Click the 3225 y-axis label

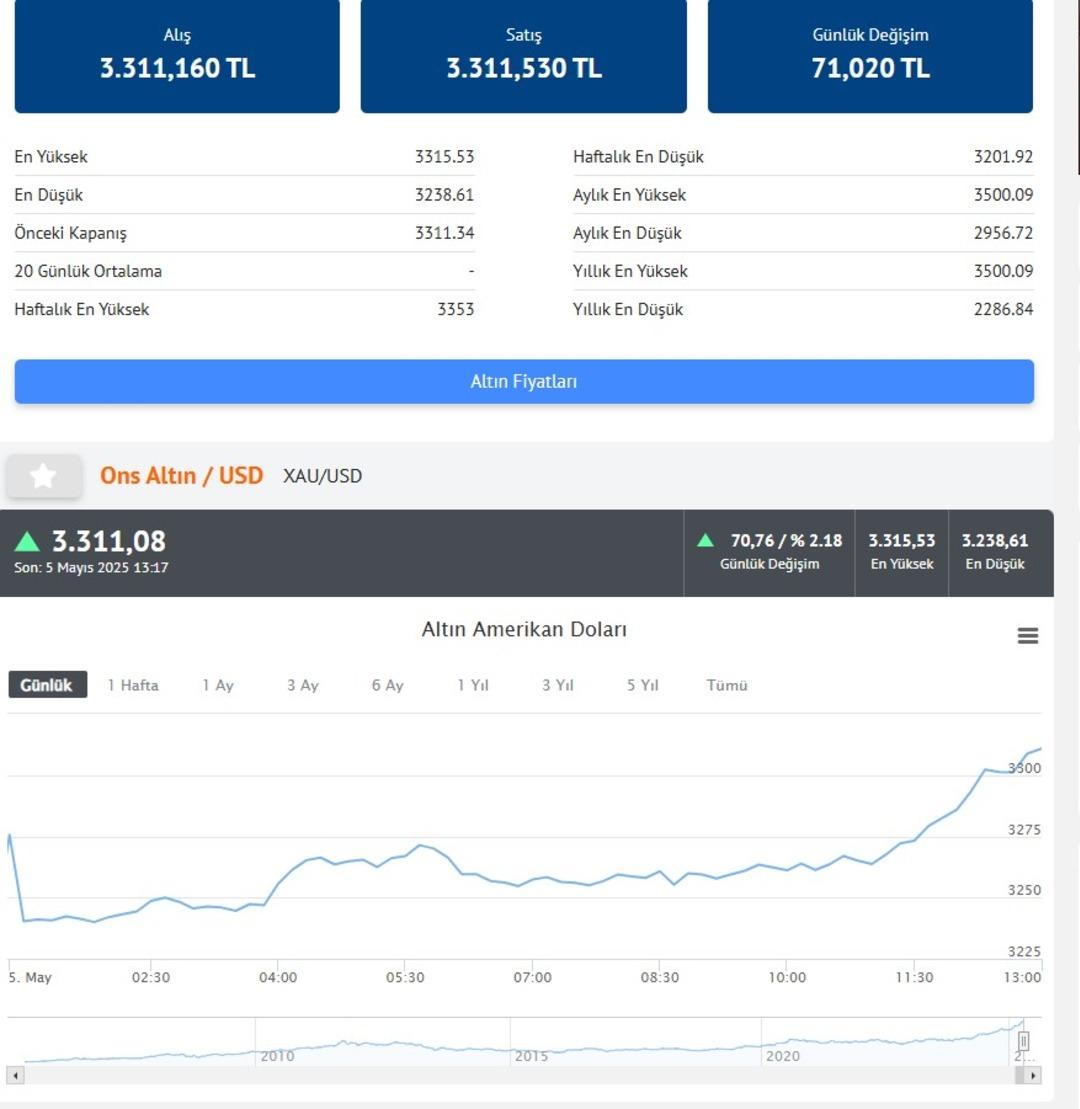point(1024,951)
